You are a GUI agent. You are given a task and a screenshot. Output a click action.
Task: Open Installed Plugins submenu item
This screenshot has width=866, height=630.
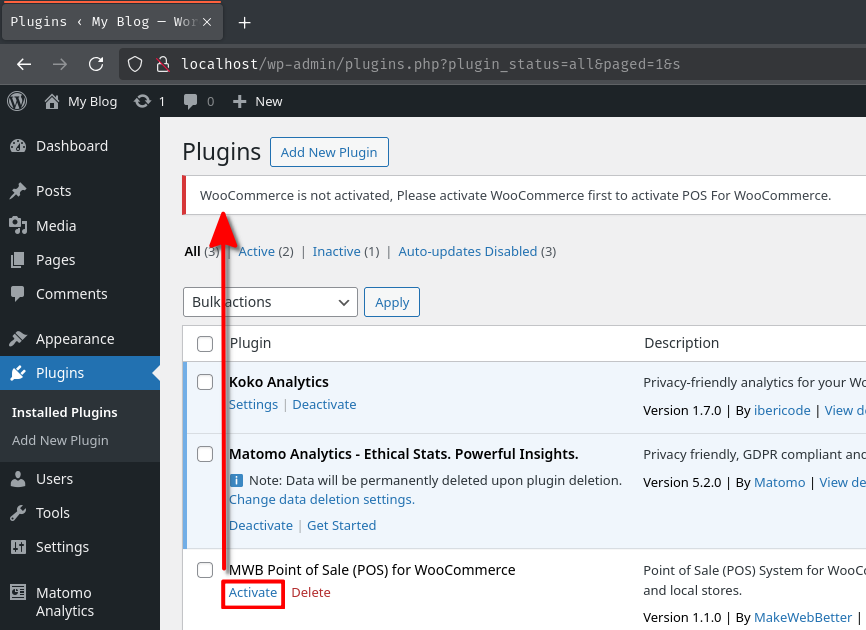tap(65, 412)
